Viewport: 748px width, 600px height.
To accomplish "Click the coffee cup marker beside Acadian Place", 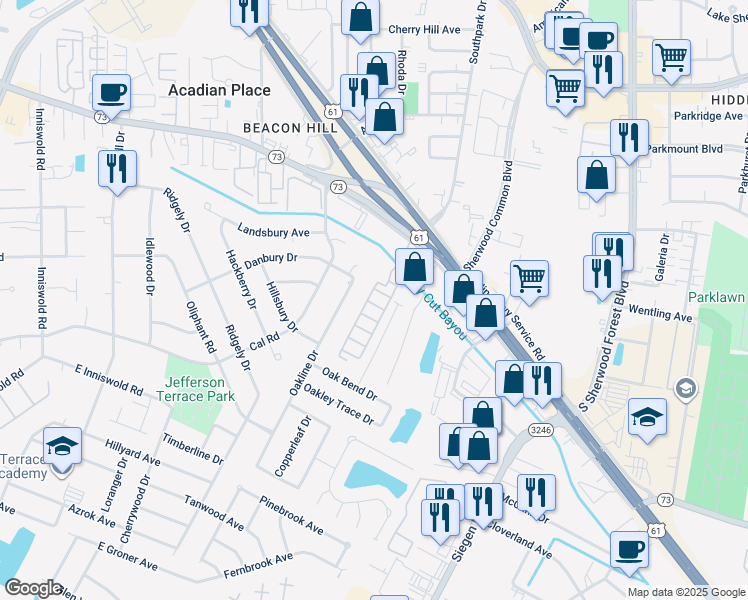I will (111, 94).
